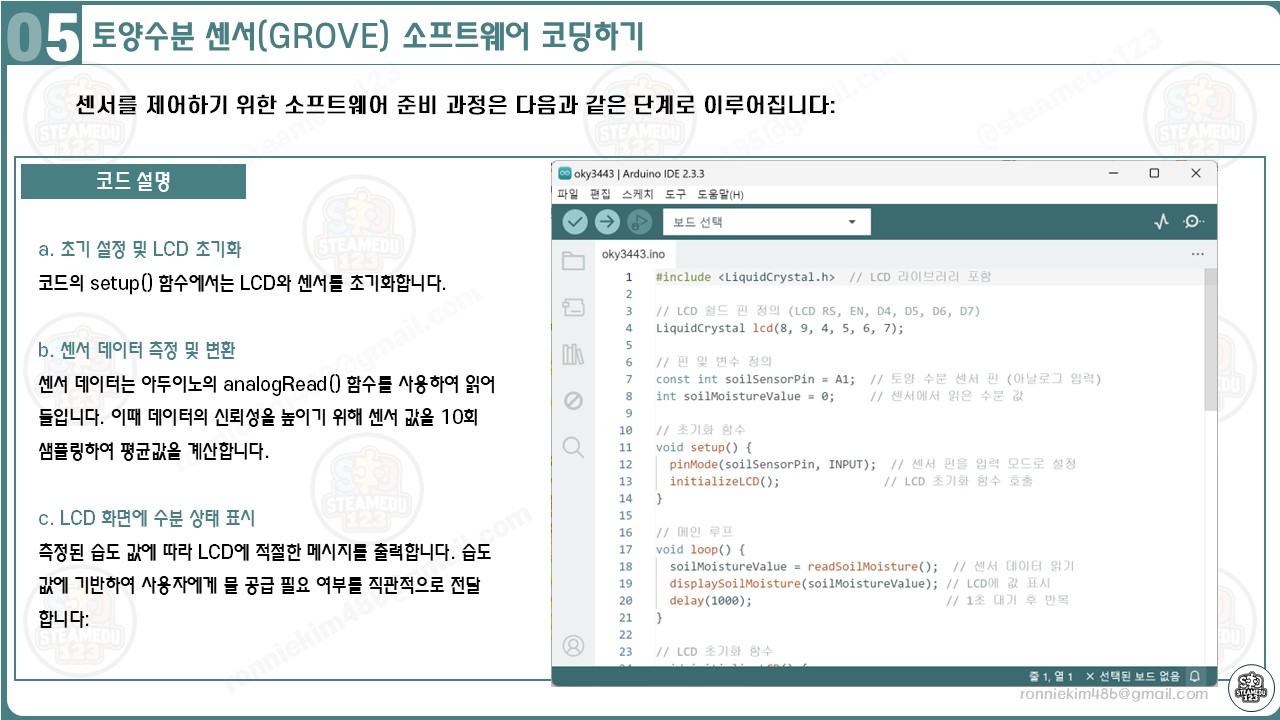Click the void loop() { line

point(701,549)
